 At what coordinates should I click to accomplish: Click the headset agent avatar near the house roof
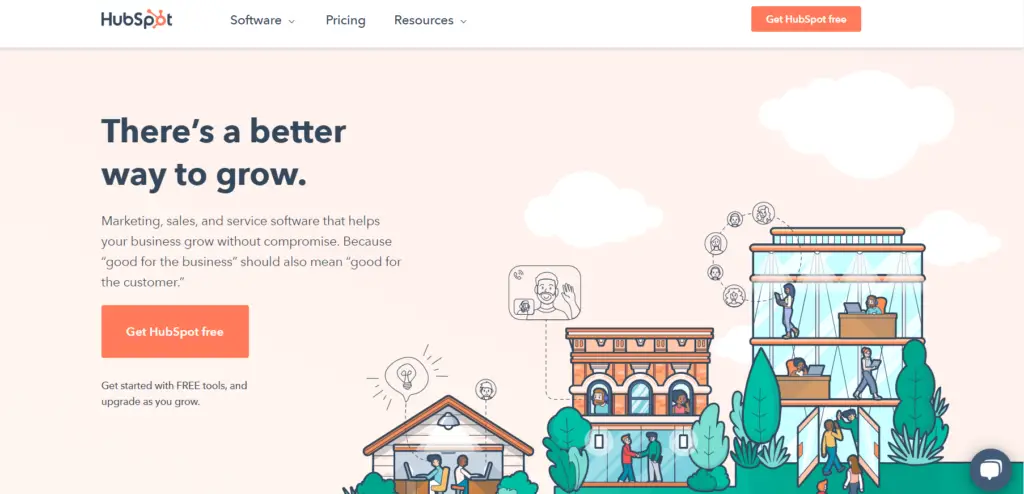pyautogui.click(x=485, y=389)
